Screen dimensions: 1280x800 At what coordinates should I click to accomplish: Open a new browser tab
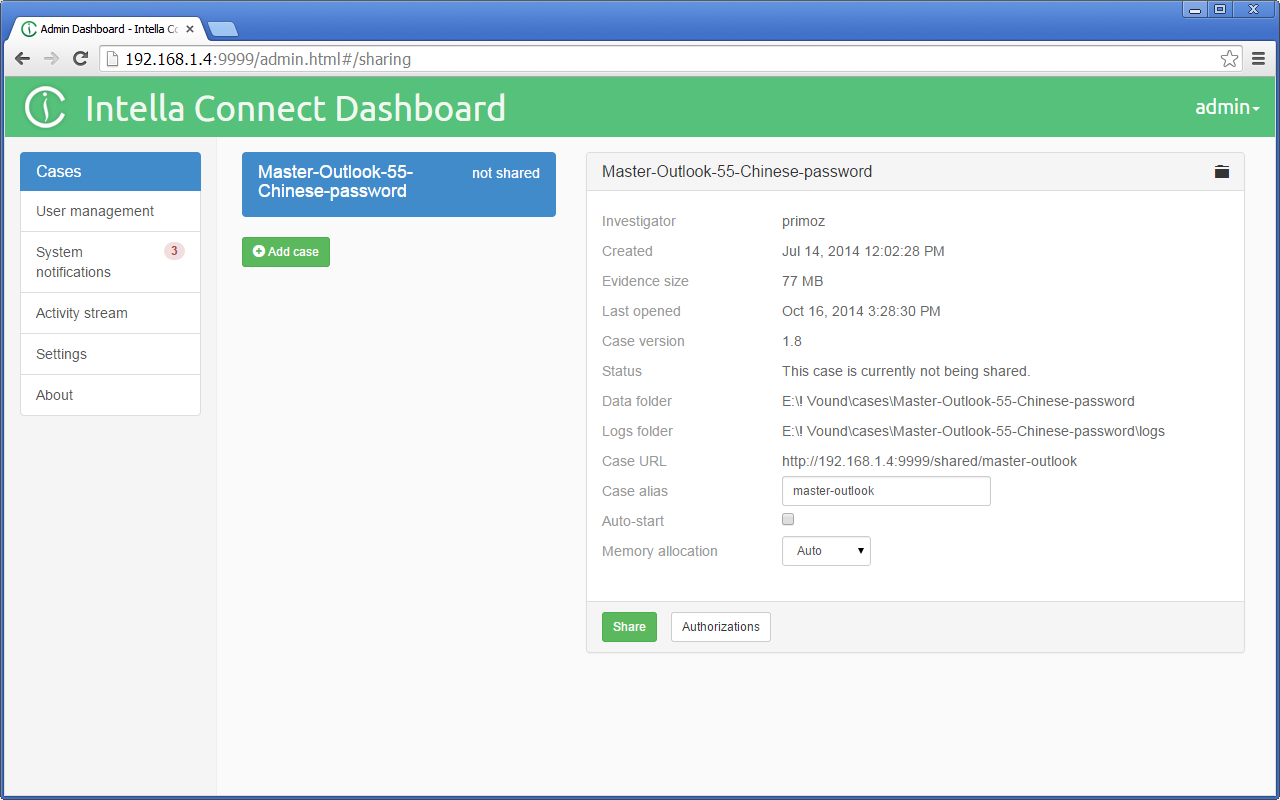coord(223,29)
